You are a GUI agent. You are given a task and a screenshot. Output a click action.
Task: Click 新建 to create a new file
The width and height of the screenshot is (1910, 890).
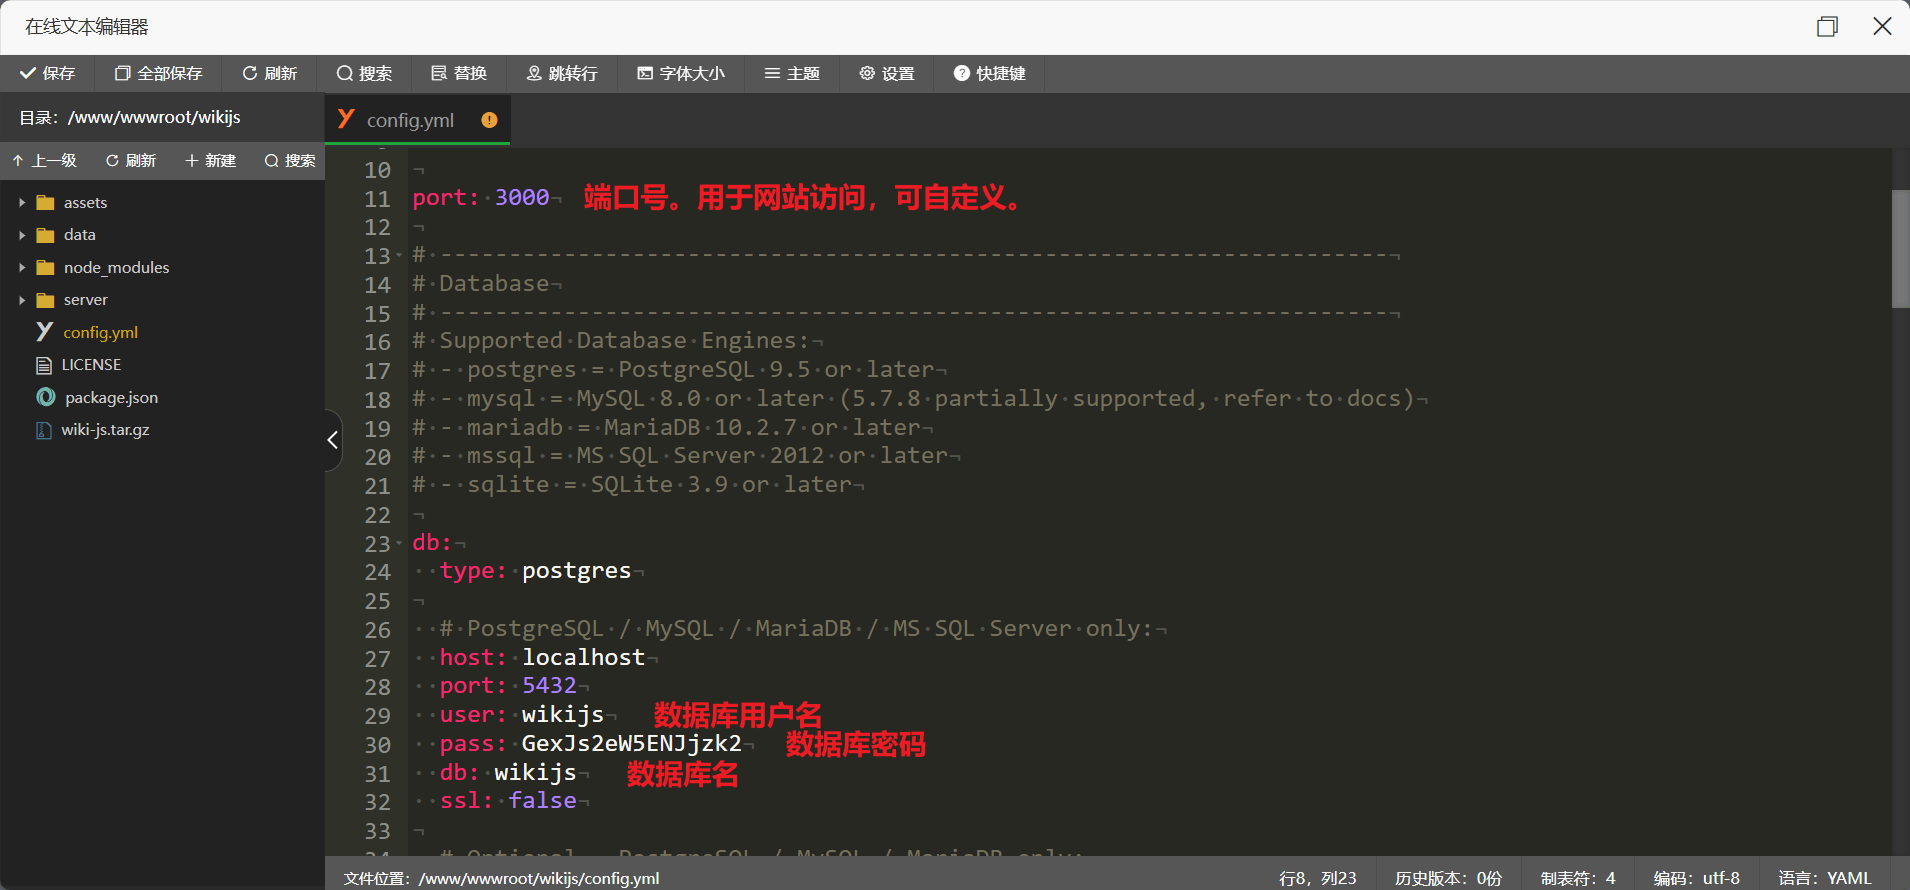[x=211, y=160]
